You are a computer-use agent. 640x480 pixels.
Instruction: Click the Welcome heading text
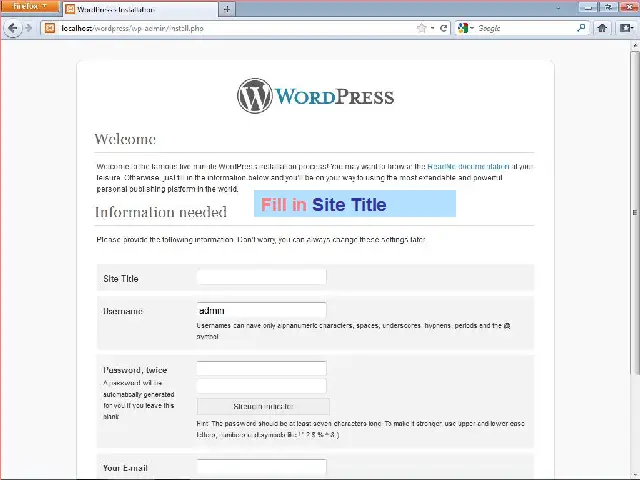[x=125, y=139]
